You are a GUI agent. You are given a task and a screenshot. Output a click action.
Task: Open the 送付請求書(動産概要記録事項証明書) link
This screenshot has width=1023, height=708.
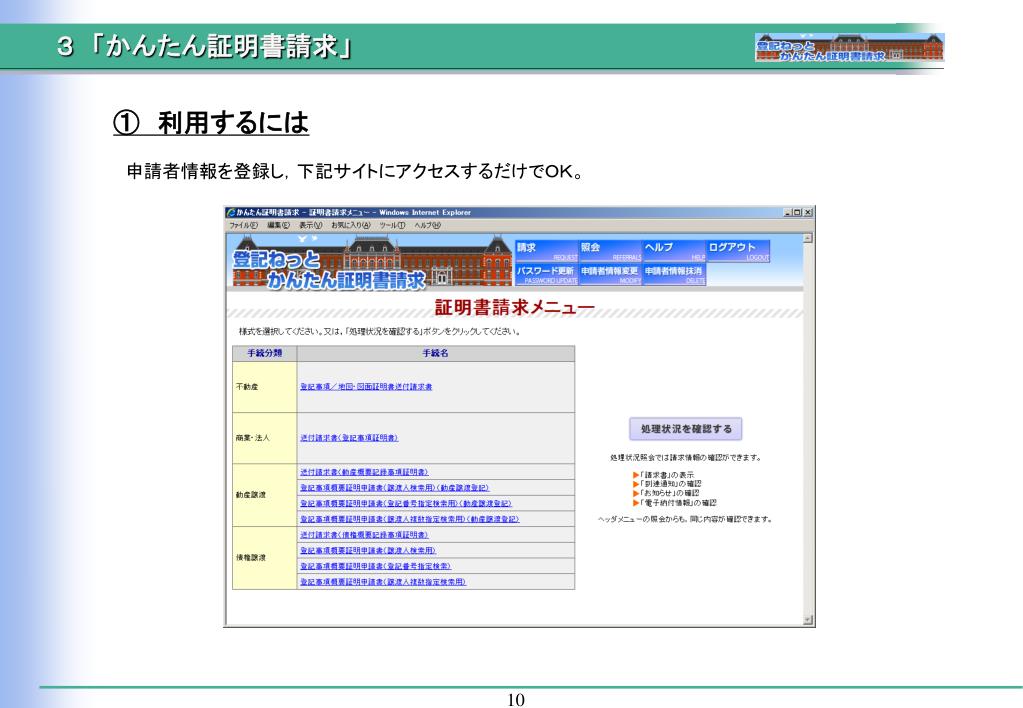tap(364, 472)
